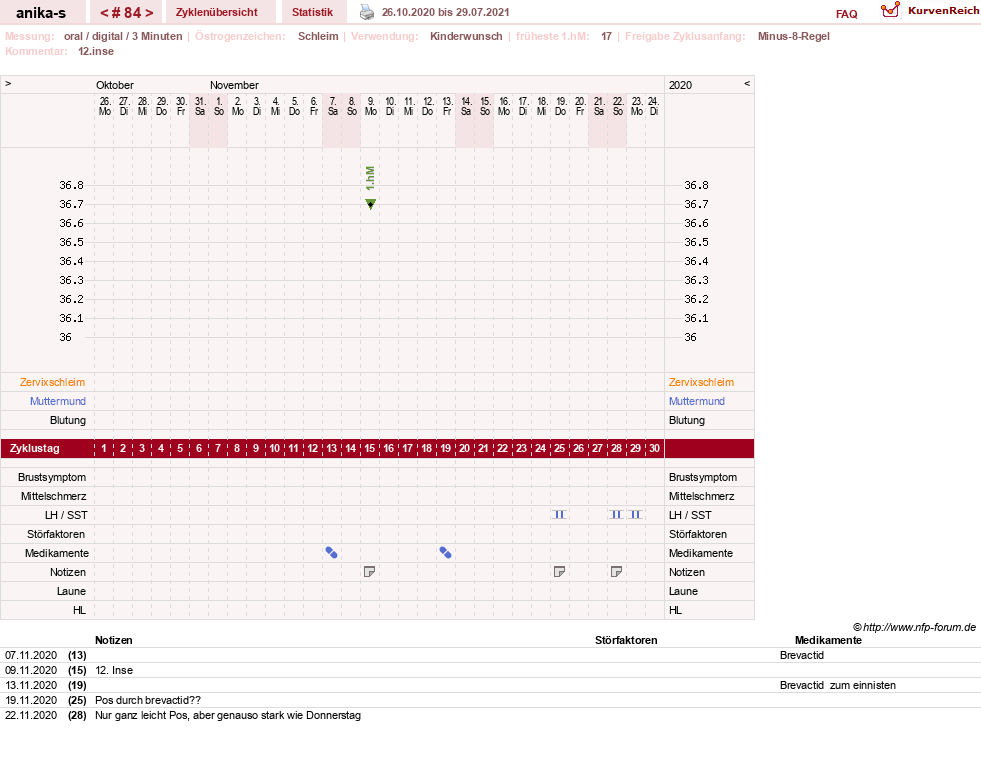
Task: Open the nfp-forum.de copyright link
Action: 914,627
